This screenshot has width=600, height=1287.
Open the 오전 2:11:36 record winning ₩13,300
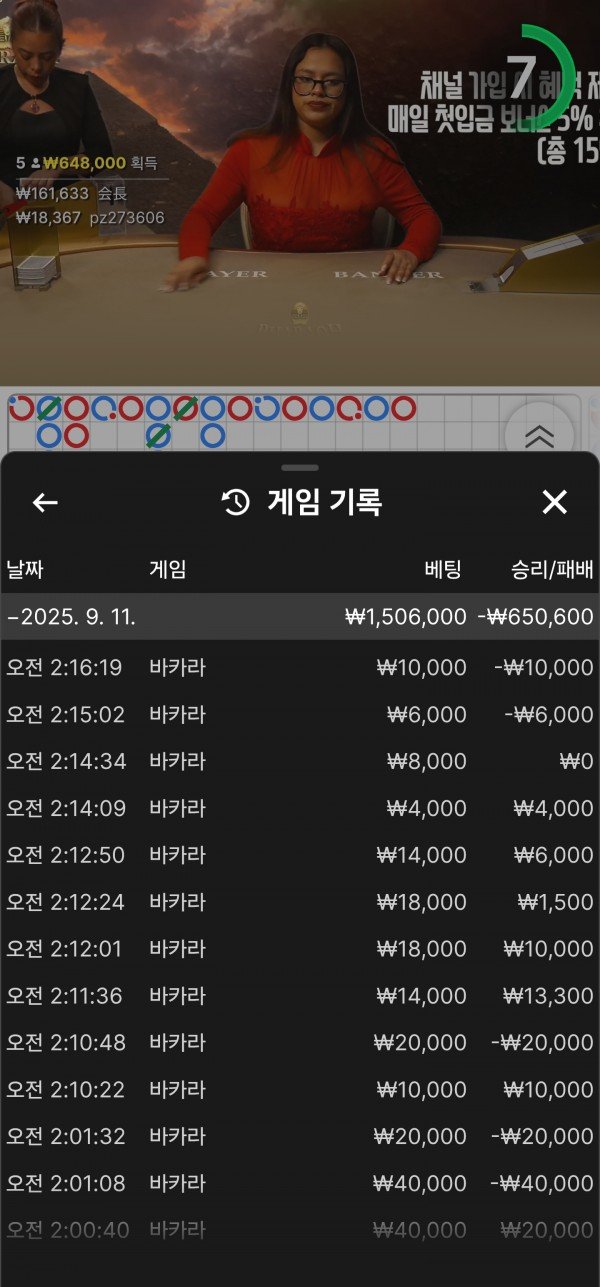point(300,995)
